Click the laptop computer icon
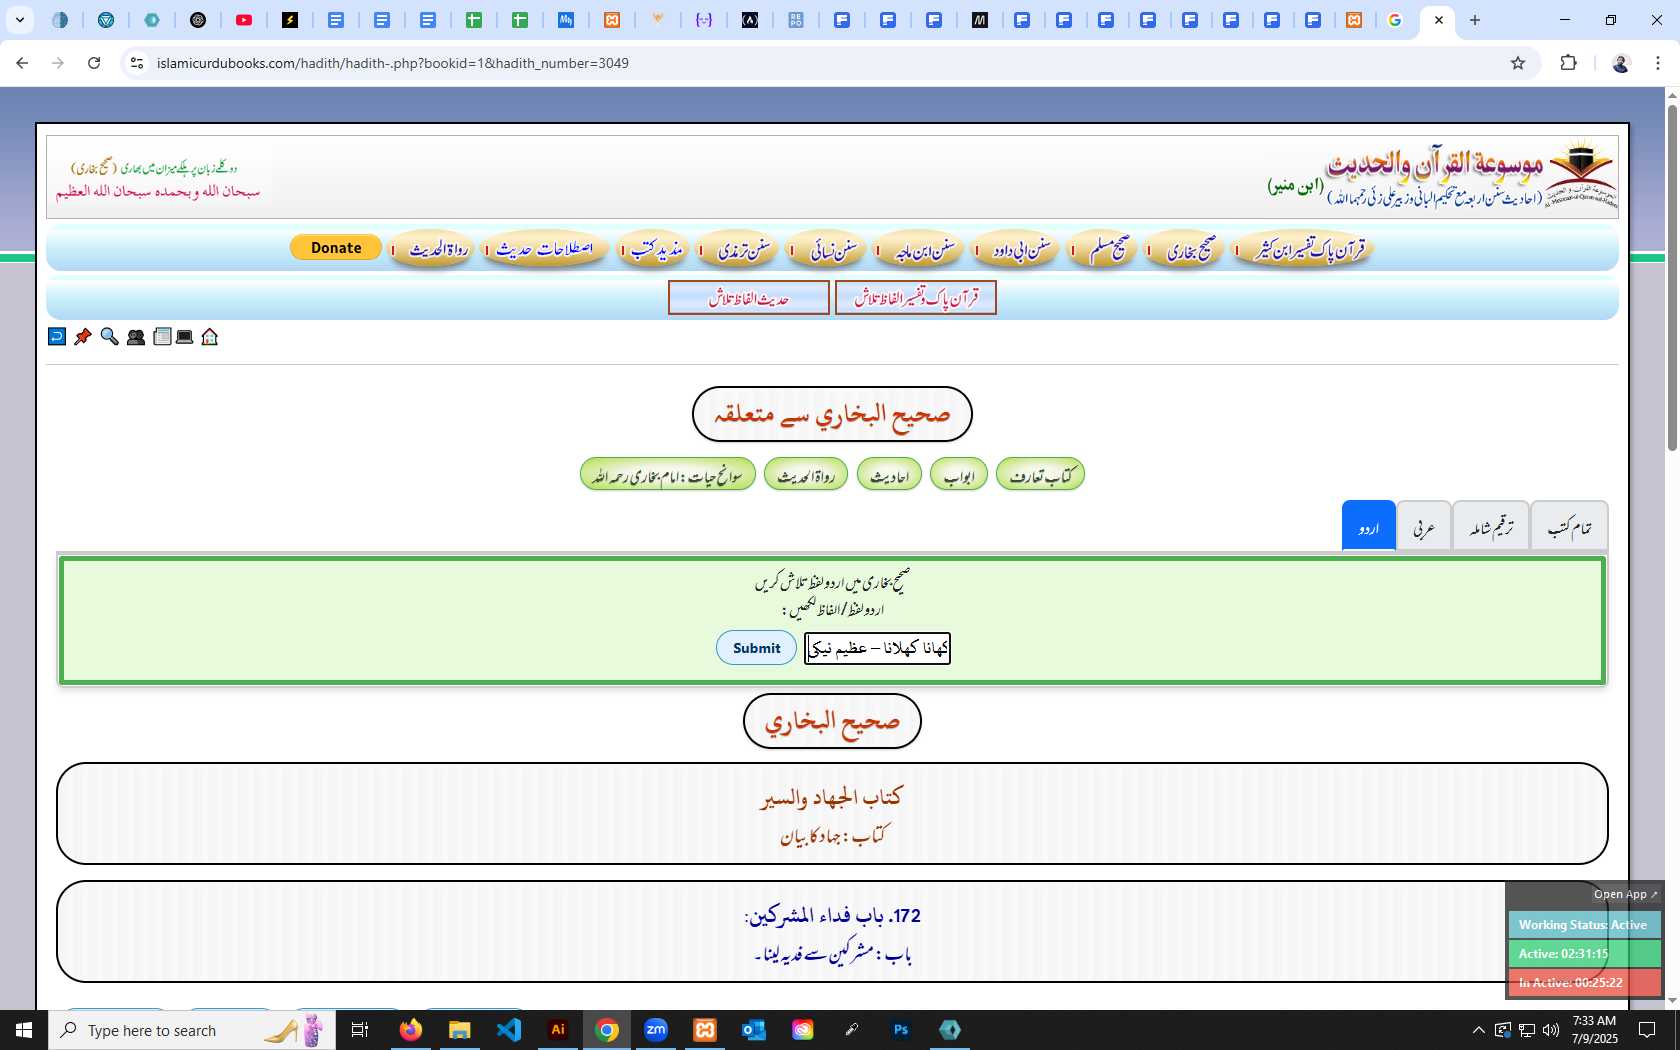Viewport: 1680px width, 1050px height. tap(184, 337)
